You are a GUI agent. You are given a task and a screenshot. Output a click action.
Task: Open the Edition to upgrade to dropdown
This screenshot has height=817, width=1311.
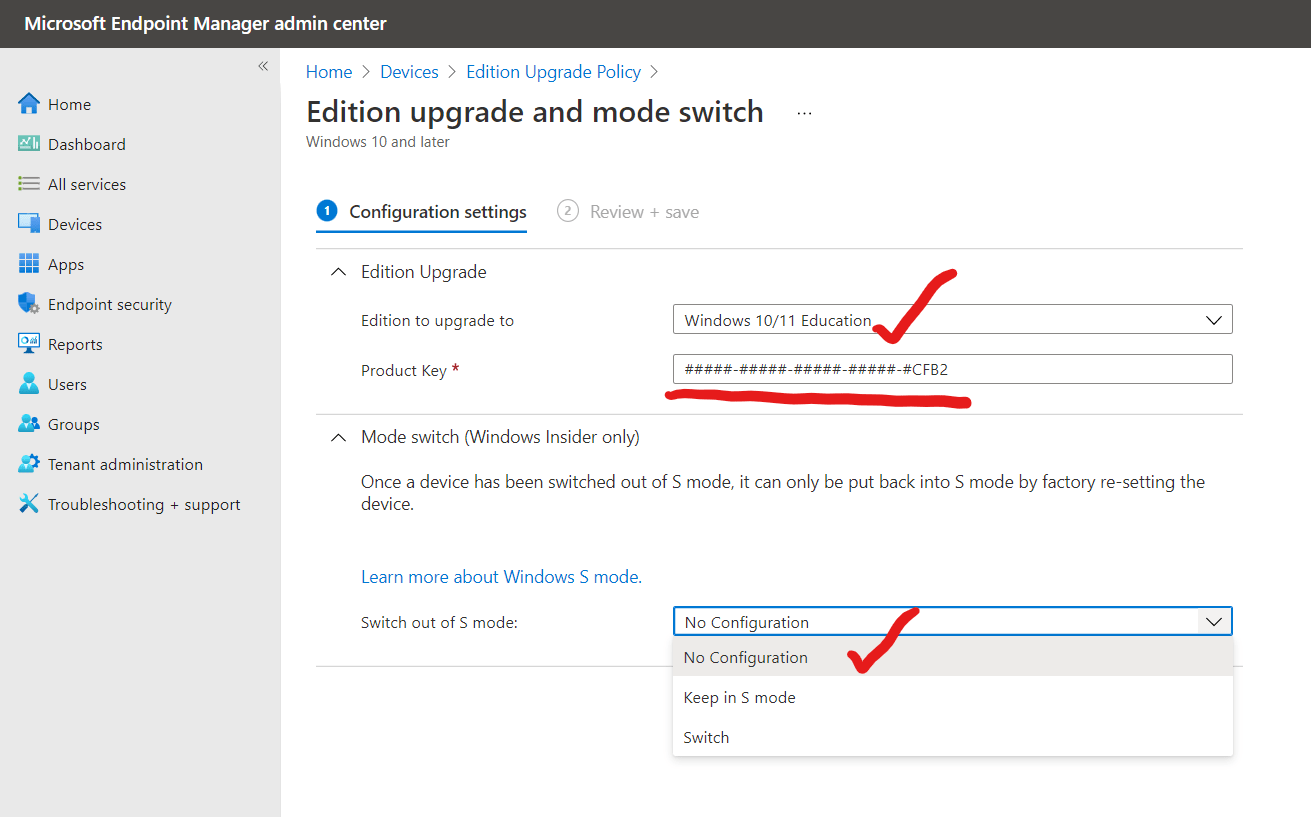[952, 320]
